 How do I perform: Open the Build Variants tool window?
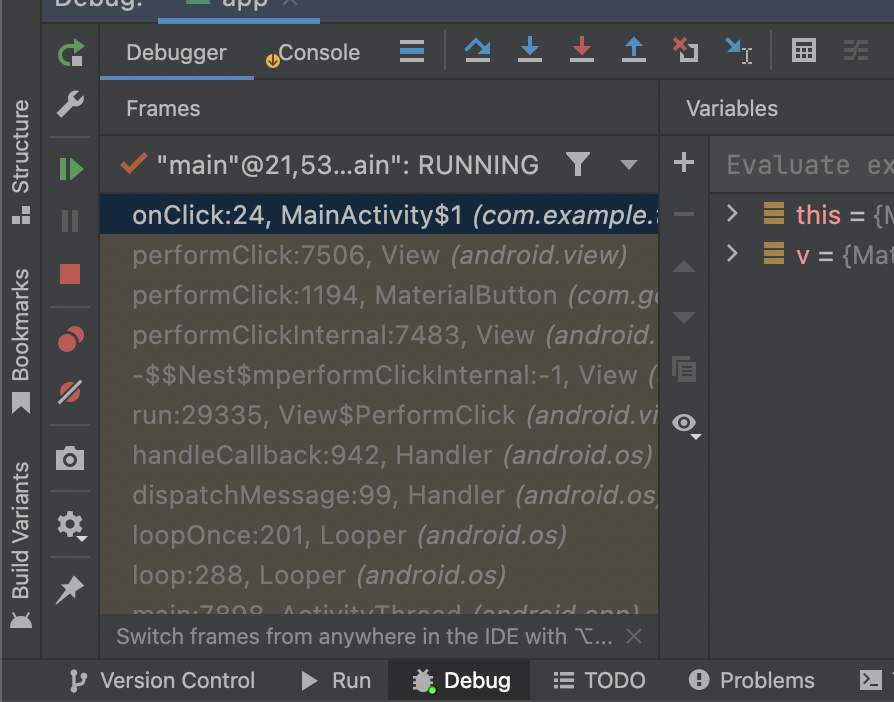[x=21, y=544]
